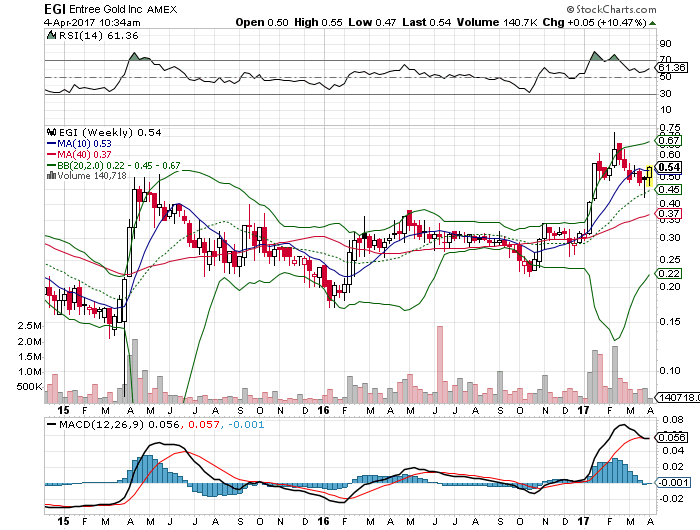
Task: Click the 0.056 MACD value tag
Action: (x=670, y=438)
